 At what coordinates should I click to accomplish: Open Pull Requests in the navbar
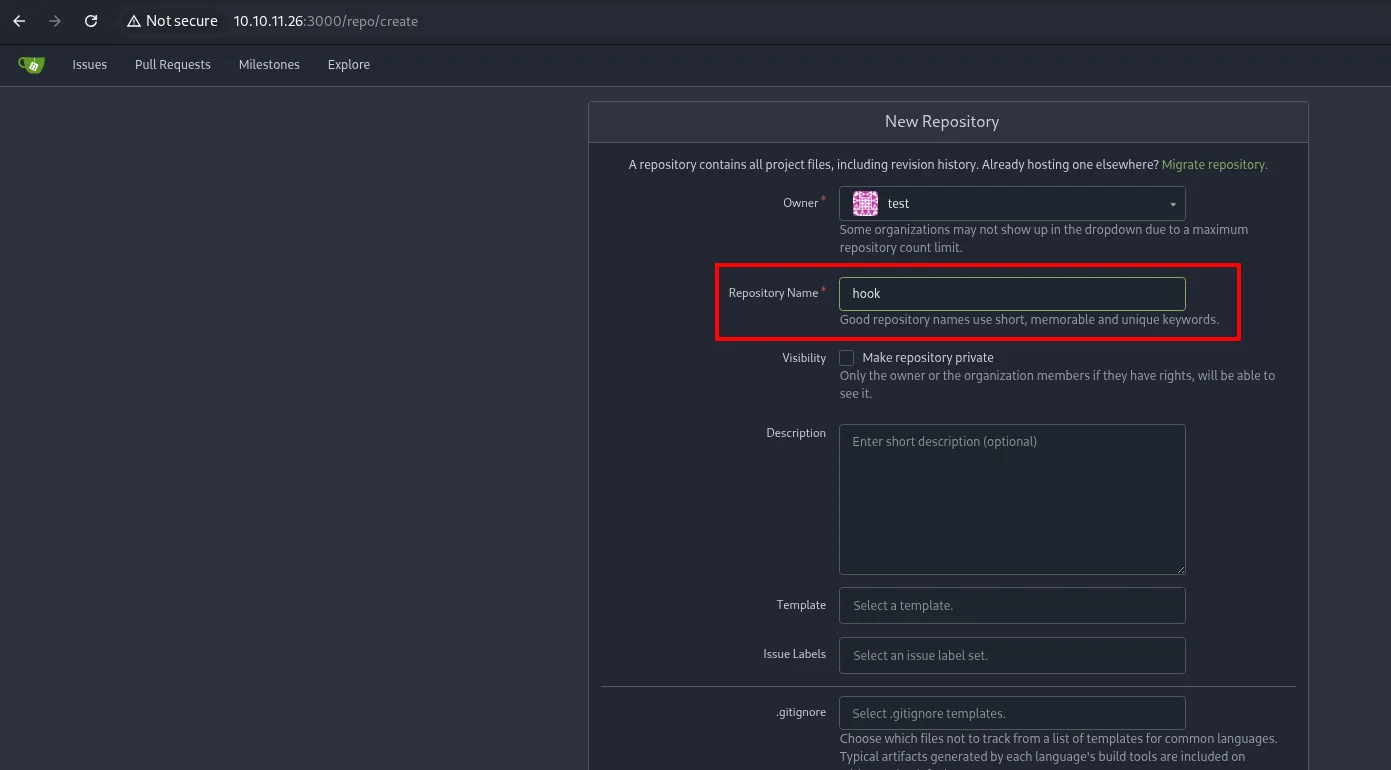[x=173, y=65]
